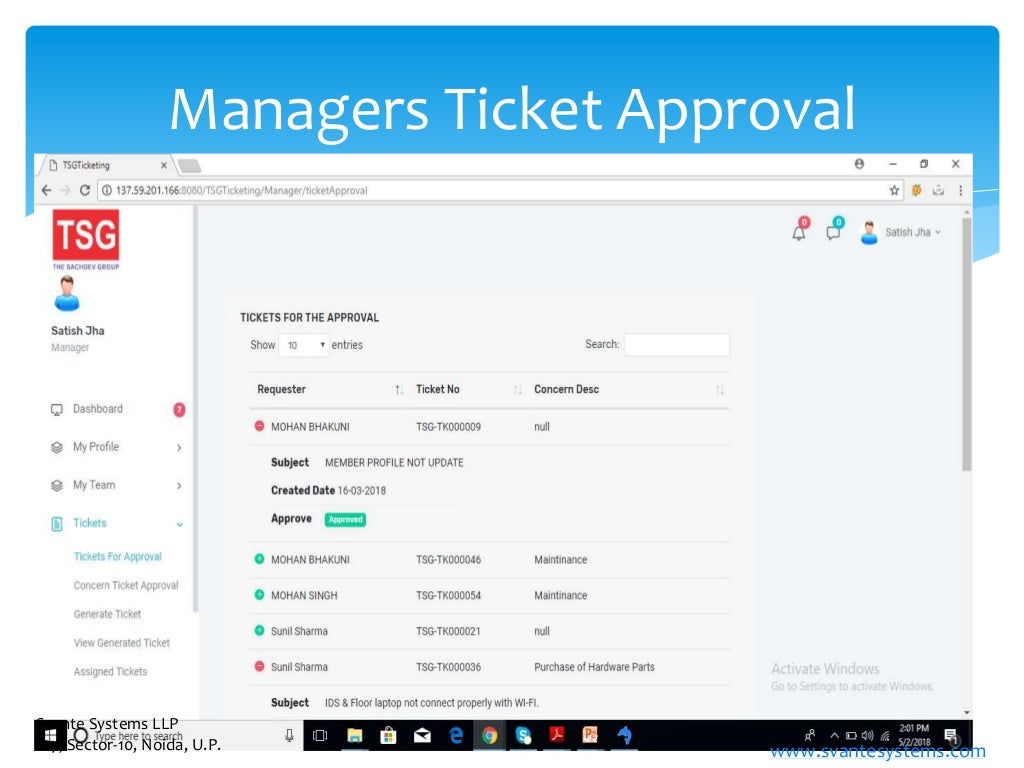Open the Action Center notification icon
The height and width of the screenshot is (768, 1024).
pyautogui.click(x=951, y=736)
